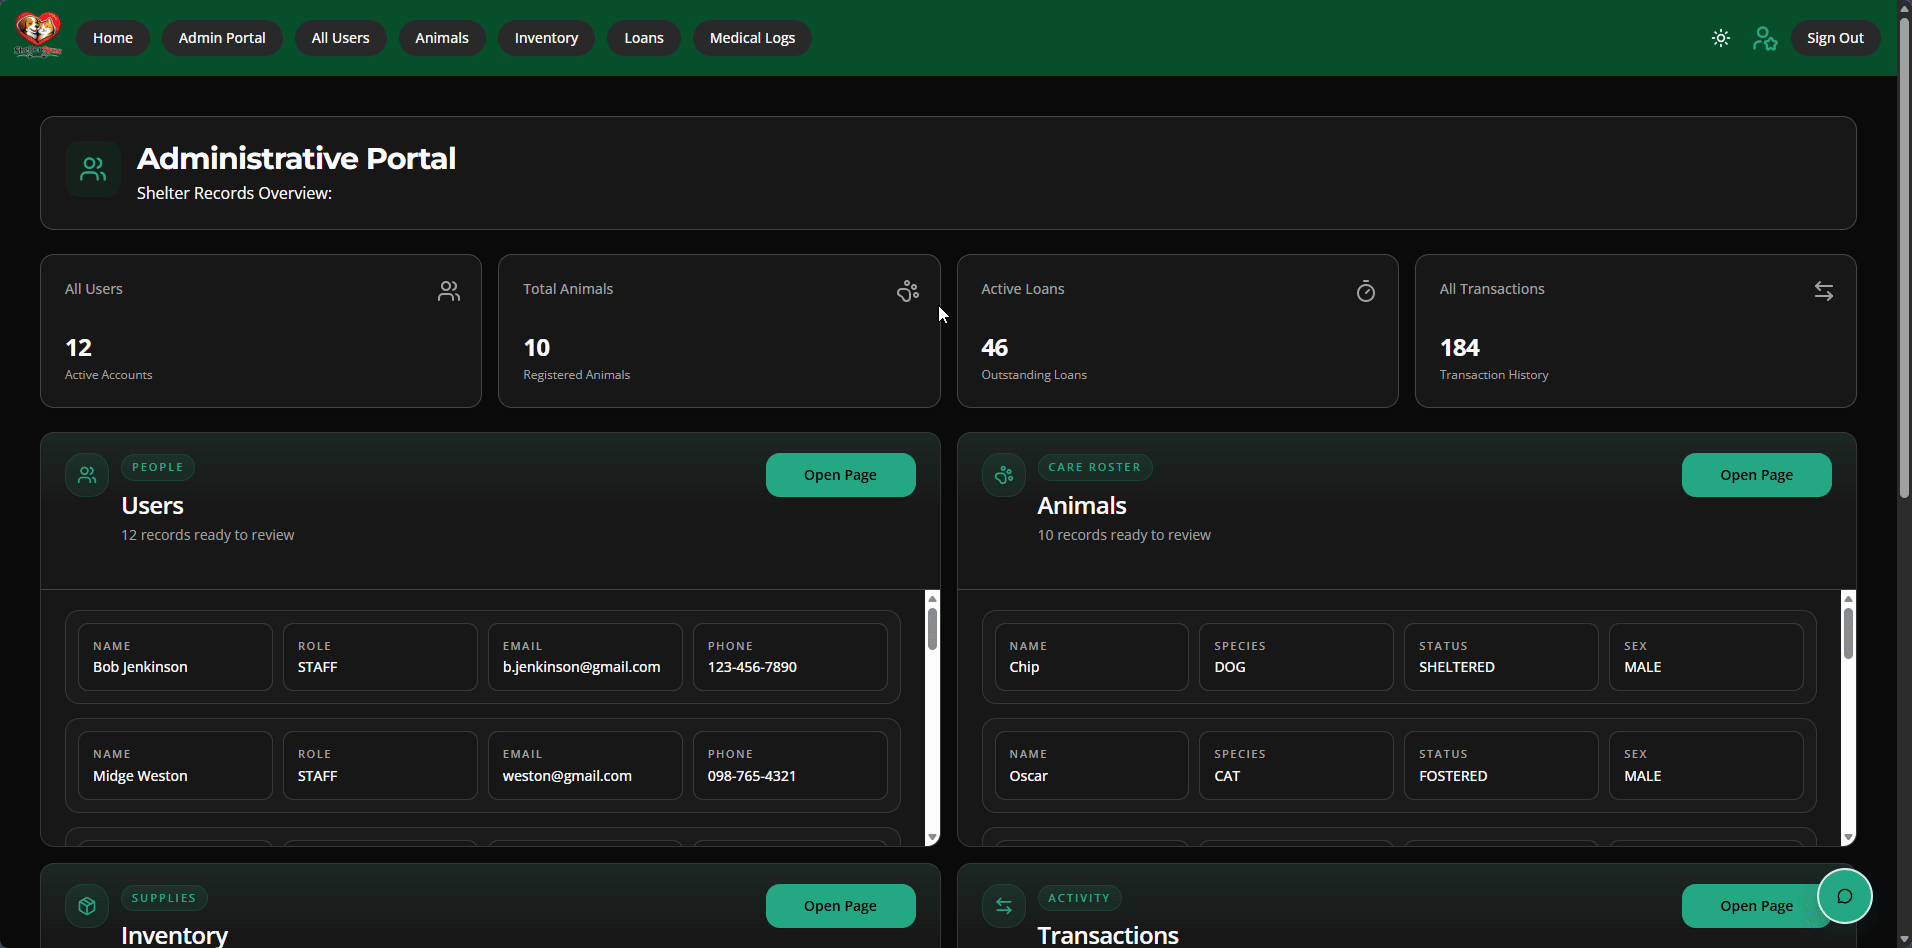Click the Animals list scroll down arrow

pyautogui.click(x=1848, y=838)
